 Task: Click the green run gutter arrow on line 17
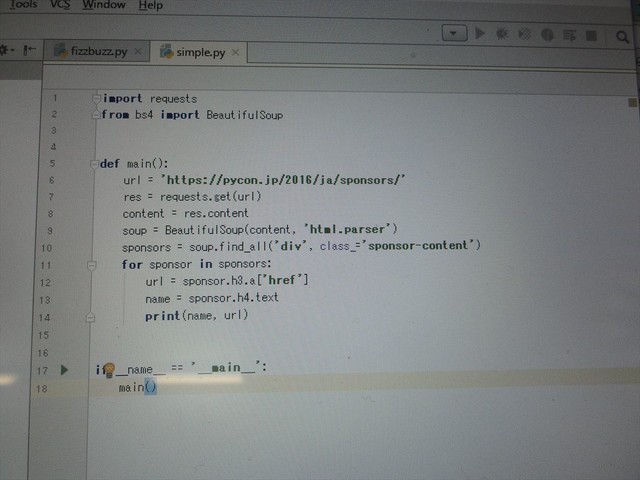point(64,370)
